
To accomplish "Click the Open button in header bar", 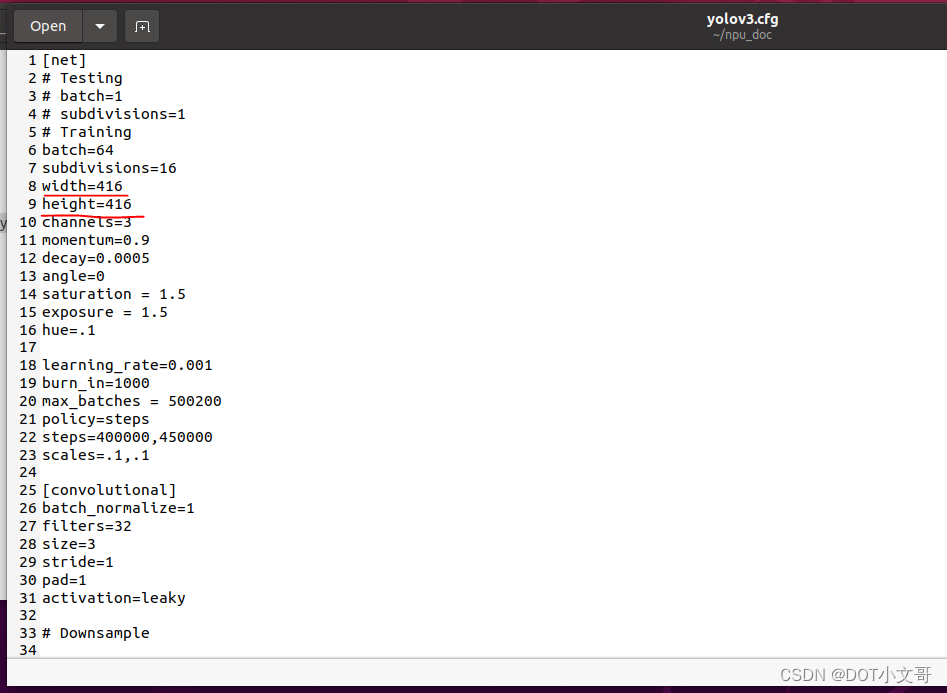I will pyautogui.click(x=48, y=26).
